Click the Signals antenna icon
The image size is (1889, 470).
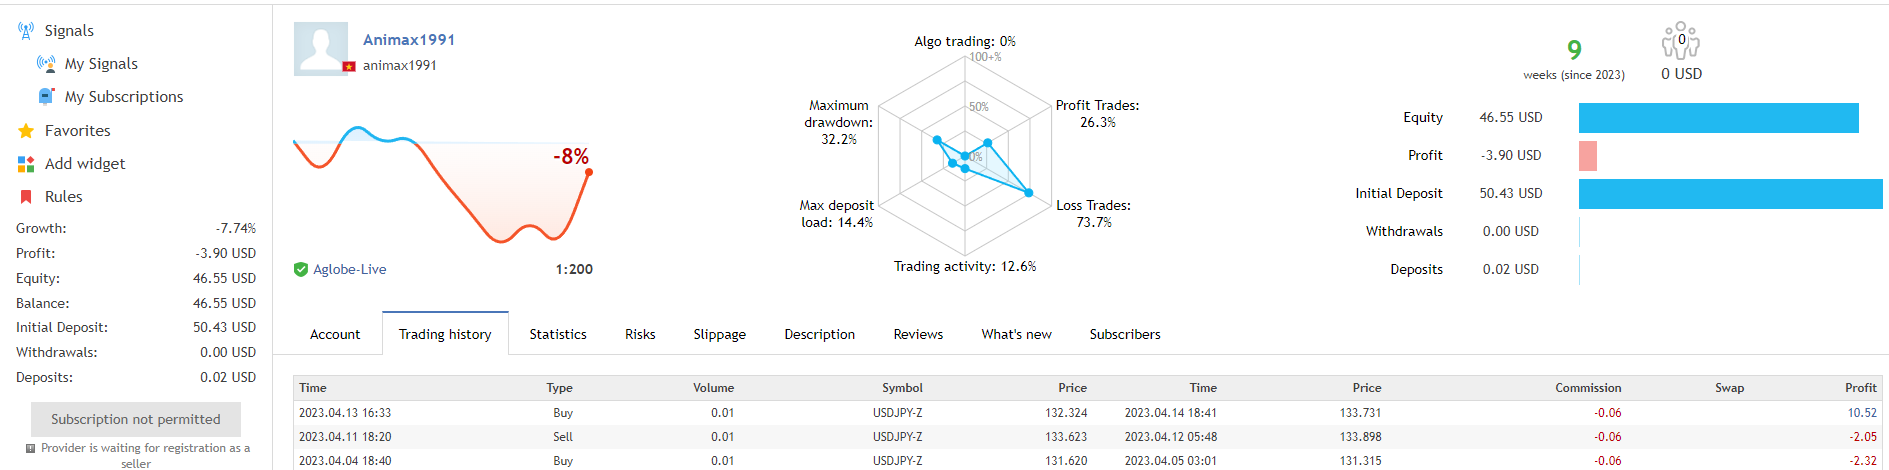(x=26, y=31)
